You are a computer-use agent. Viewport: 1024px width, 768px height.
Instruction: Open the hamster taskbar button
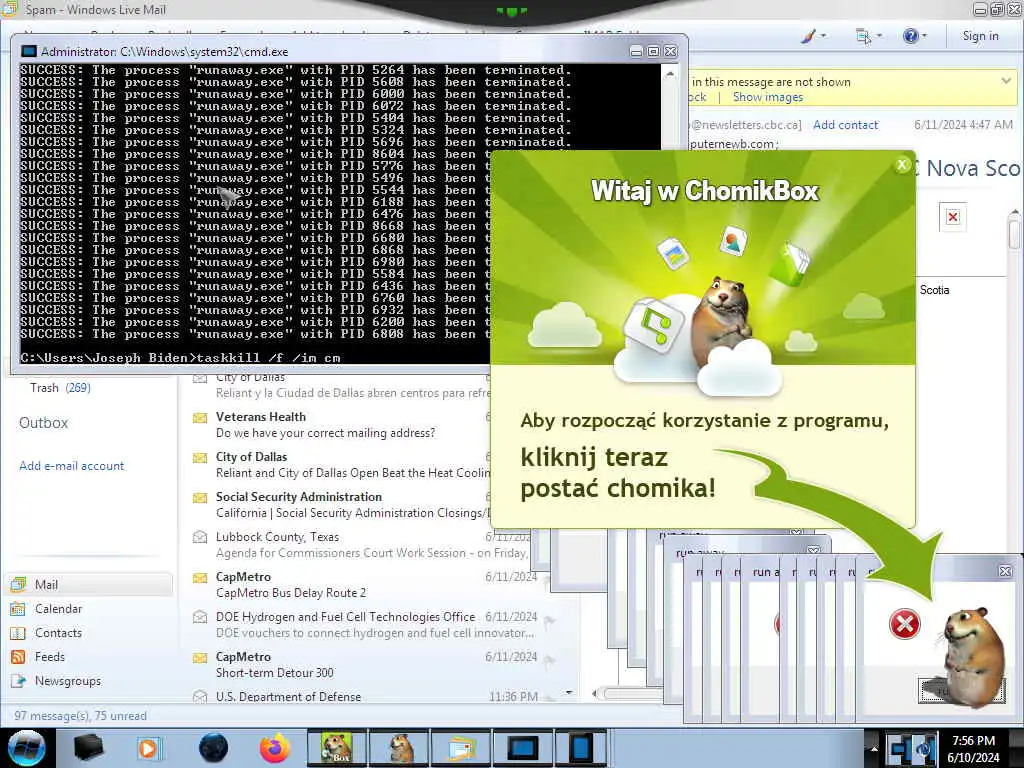399,748
